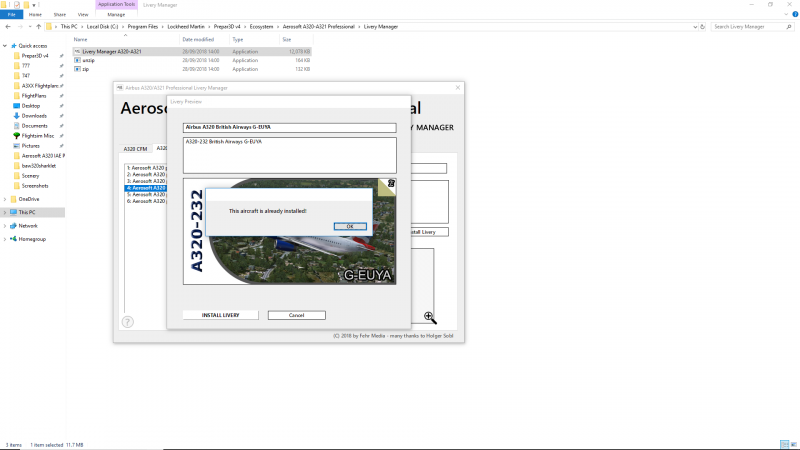Switch to details view icon in status bar
The width and height of the screenshot is (800, 450).
tap(785, 445)
